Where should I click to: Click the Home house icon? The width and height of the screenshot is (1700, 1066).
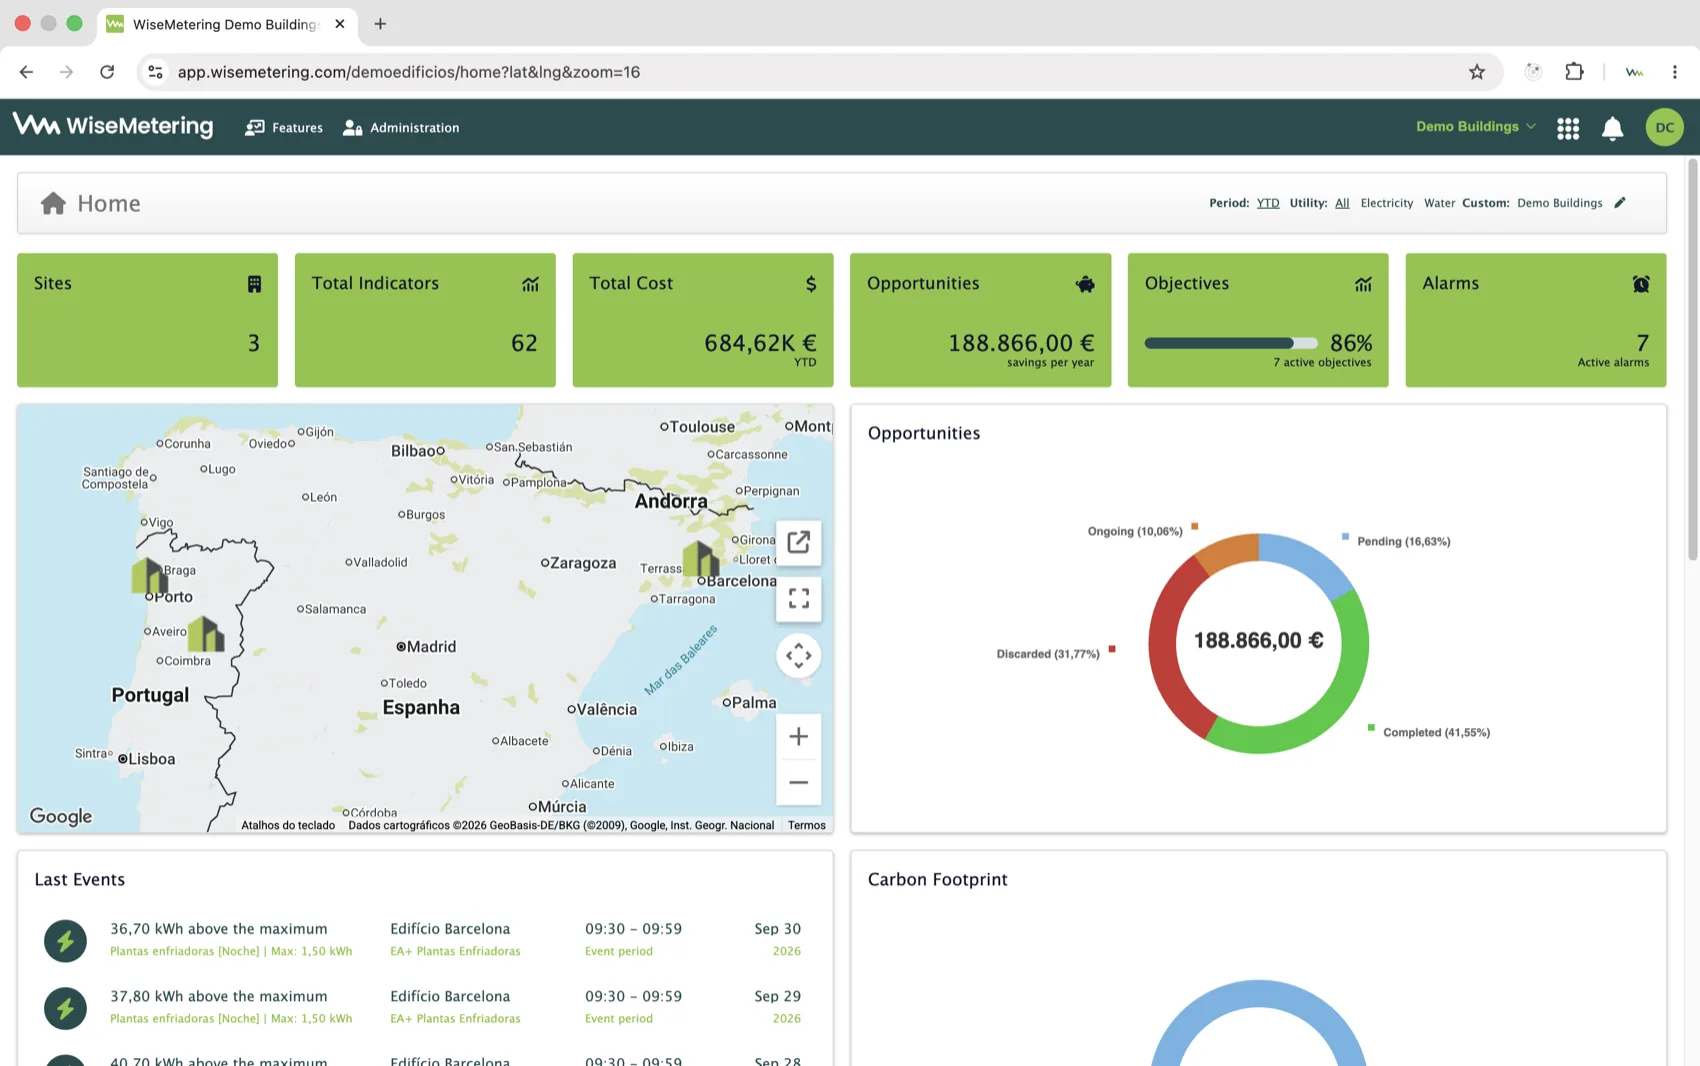point(53,203)
